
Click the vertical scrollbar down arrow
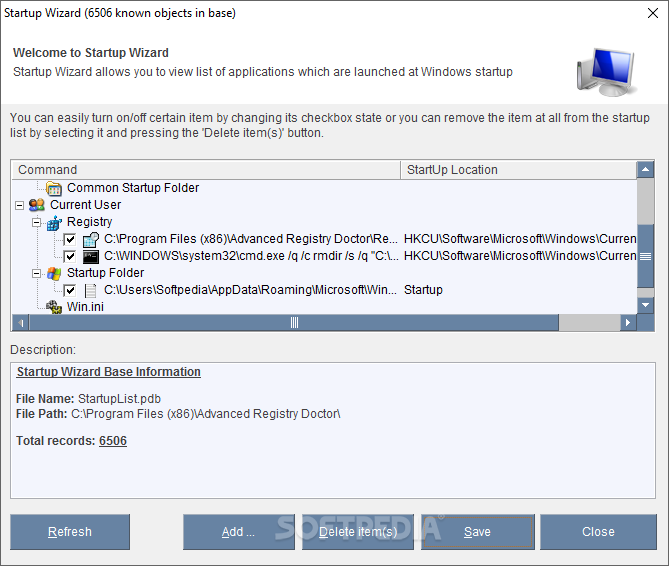click(646, 305)
